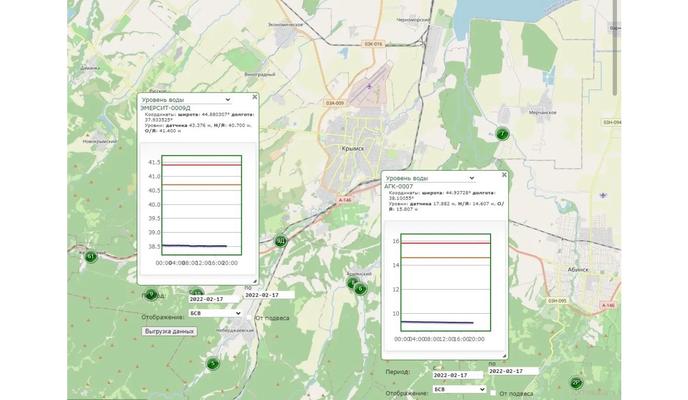Click the vertical scrollbar at top right
688x400 pixels.
614,30
